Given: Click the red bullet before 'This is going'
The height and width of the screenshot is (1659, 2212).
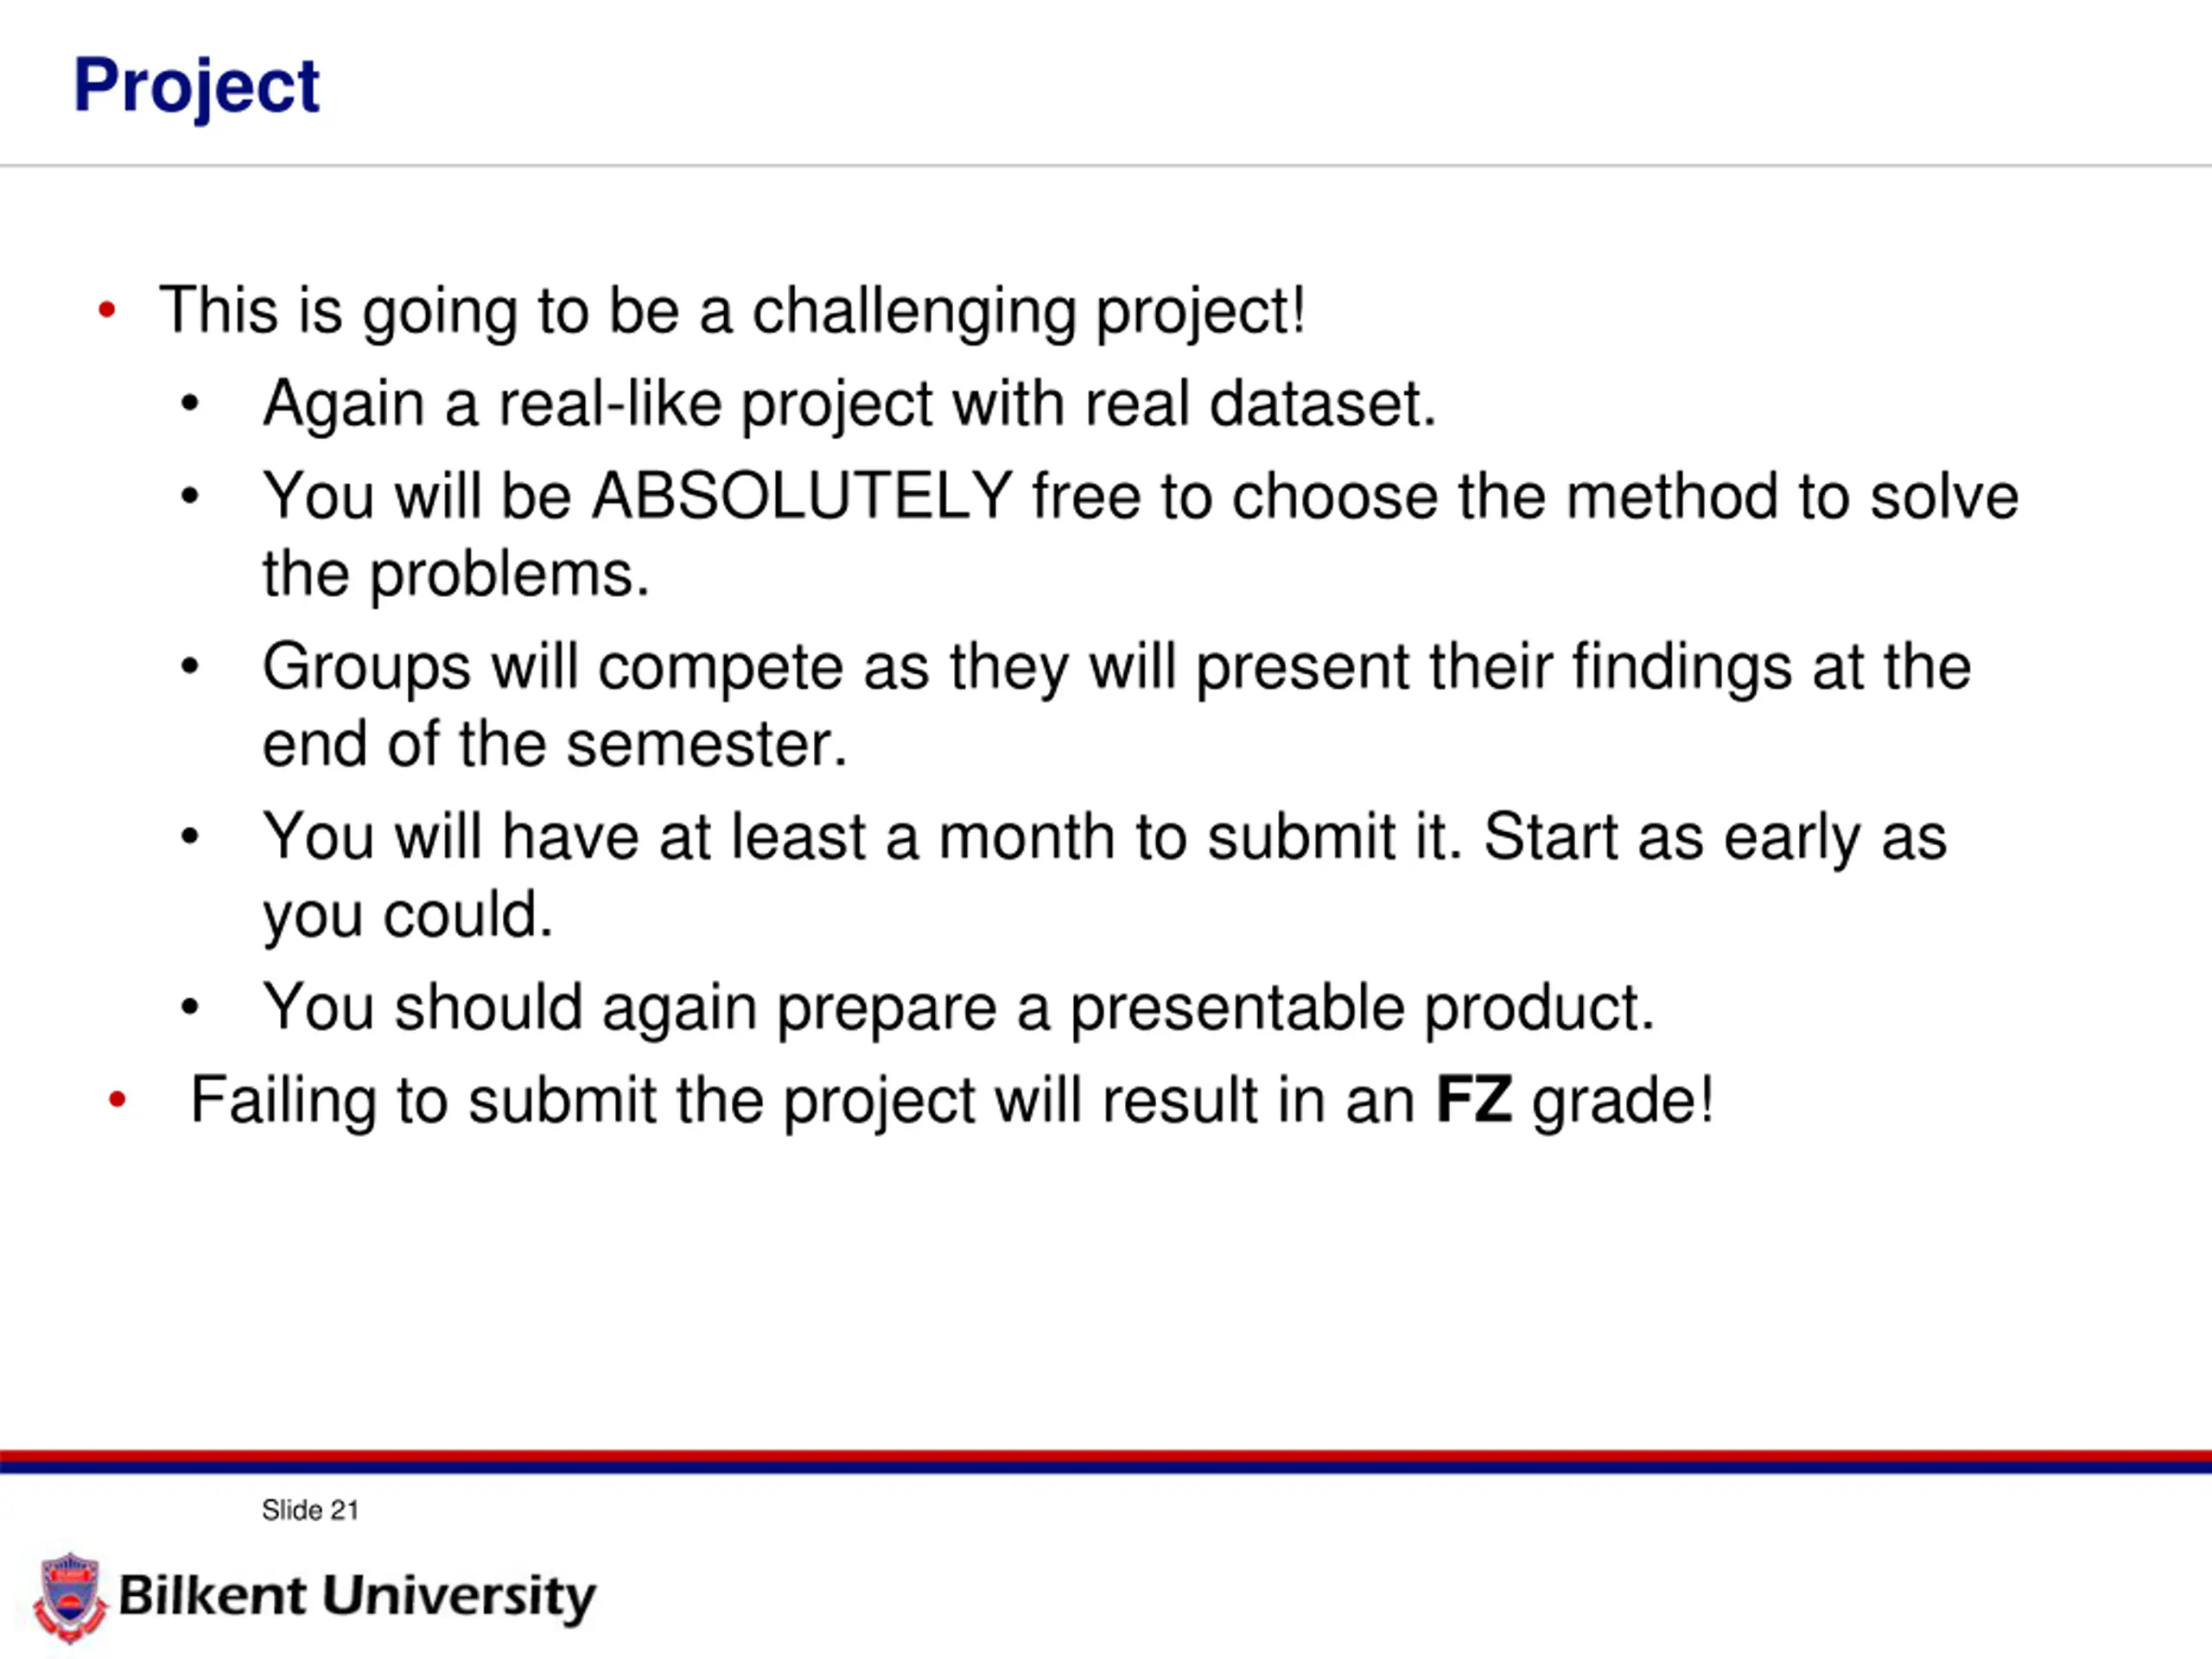Looking at the screenshot, I should (107, 310).
